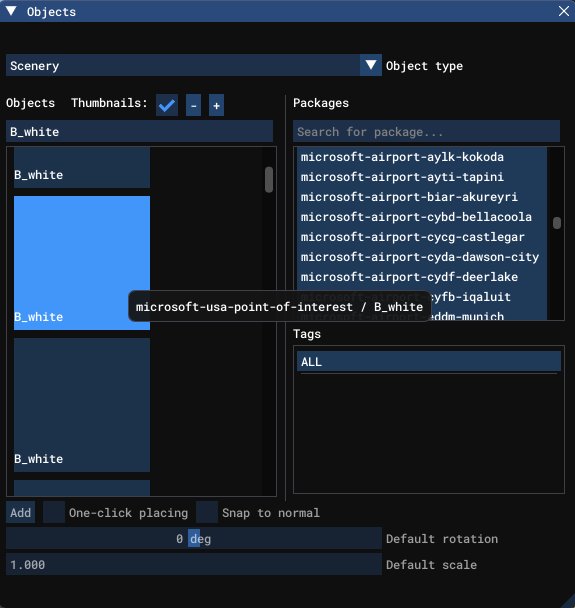The image size is (575, 608).
Task: Collapse the Objects window with the title triangle
Action: click(11, 11)
